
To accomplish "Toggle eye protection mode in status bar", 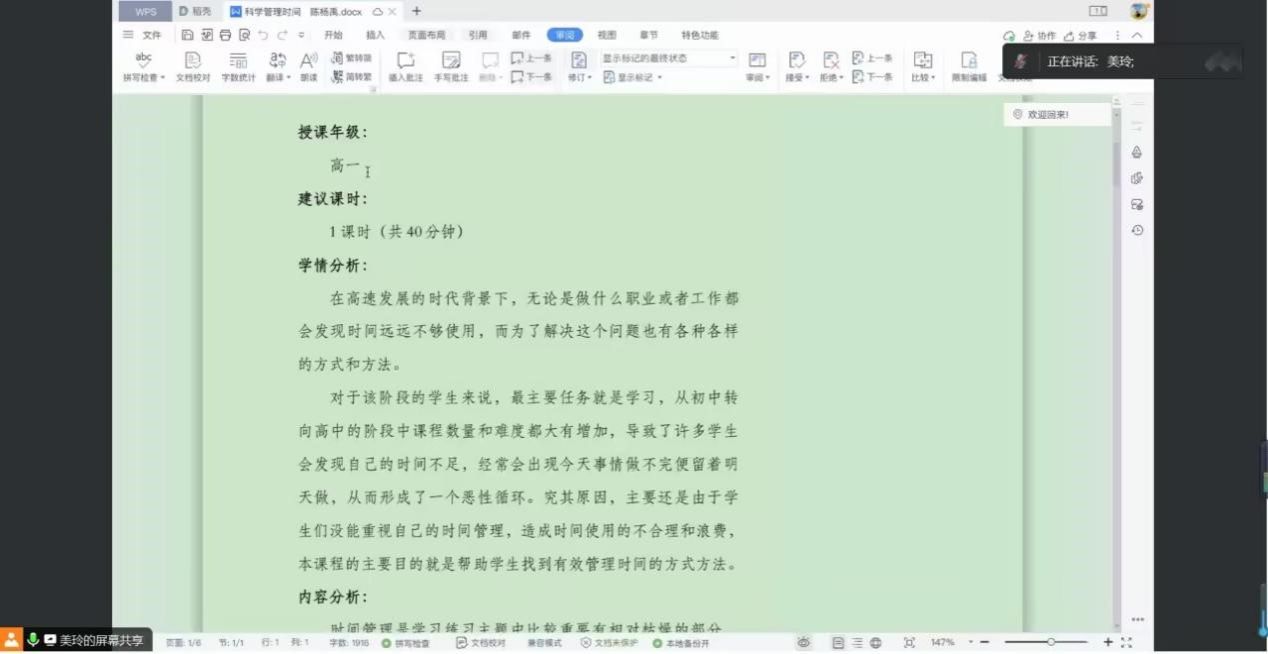I will [x=804, y=643].
